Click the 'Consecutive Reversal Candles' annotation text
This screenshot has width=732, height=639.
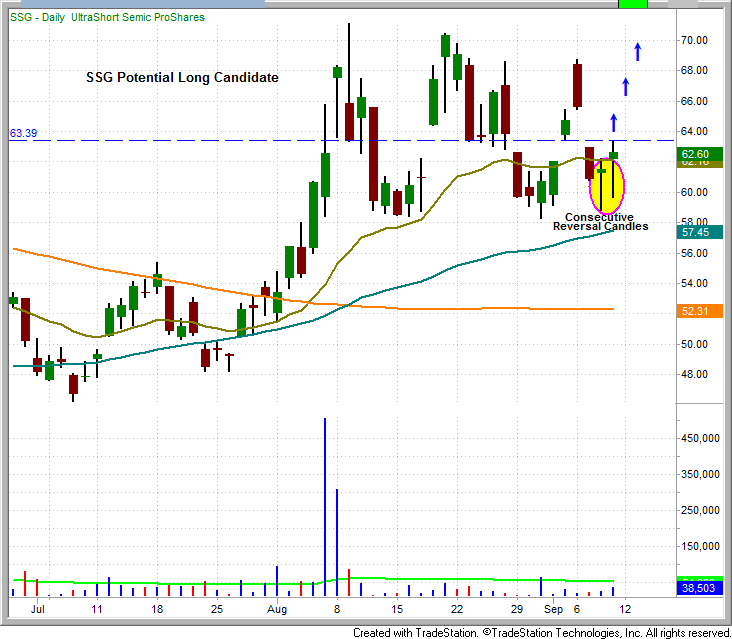[x=600, y=222]
